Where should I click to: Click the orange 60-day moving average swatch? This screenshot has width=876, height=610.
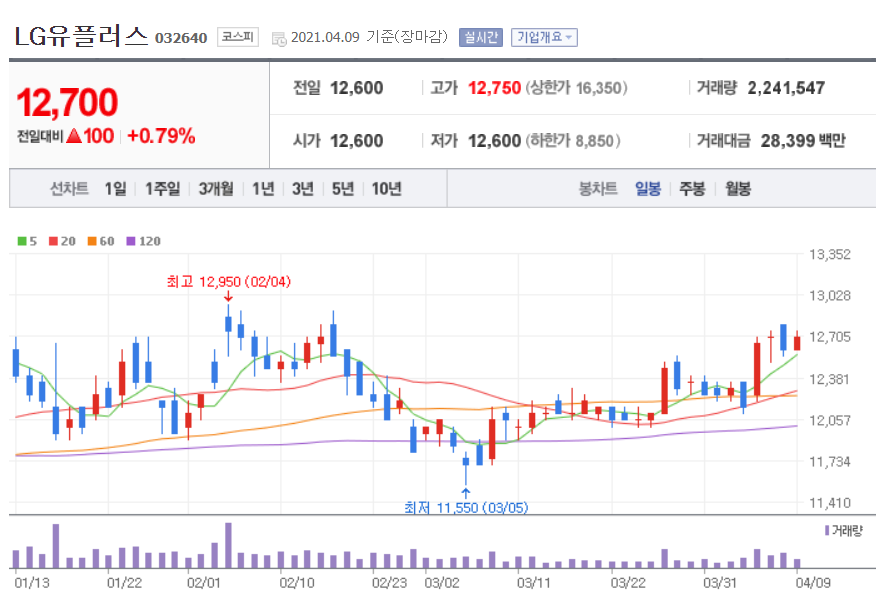(92, 241)
